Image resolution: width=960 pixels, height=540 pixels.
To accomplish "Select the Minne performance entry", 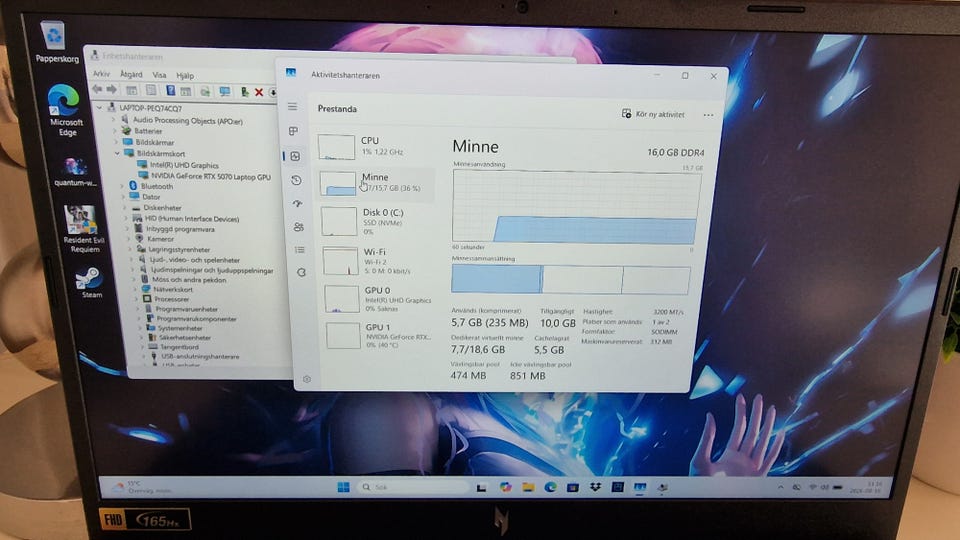I will click(376, 182).
